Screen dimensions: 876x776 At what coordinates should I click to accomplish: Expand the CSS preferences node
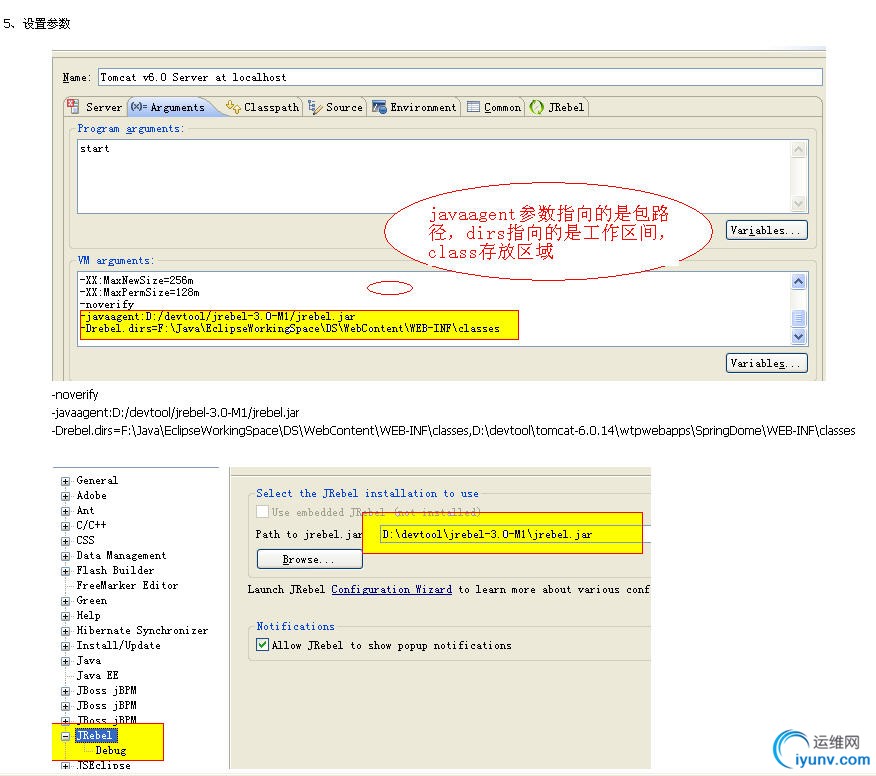65,541
